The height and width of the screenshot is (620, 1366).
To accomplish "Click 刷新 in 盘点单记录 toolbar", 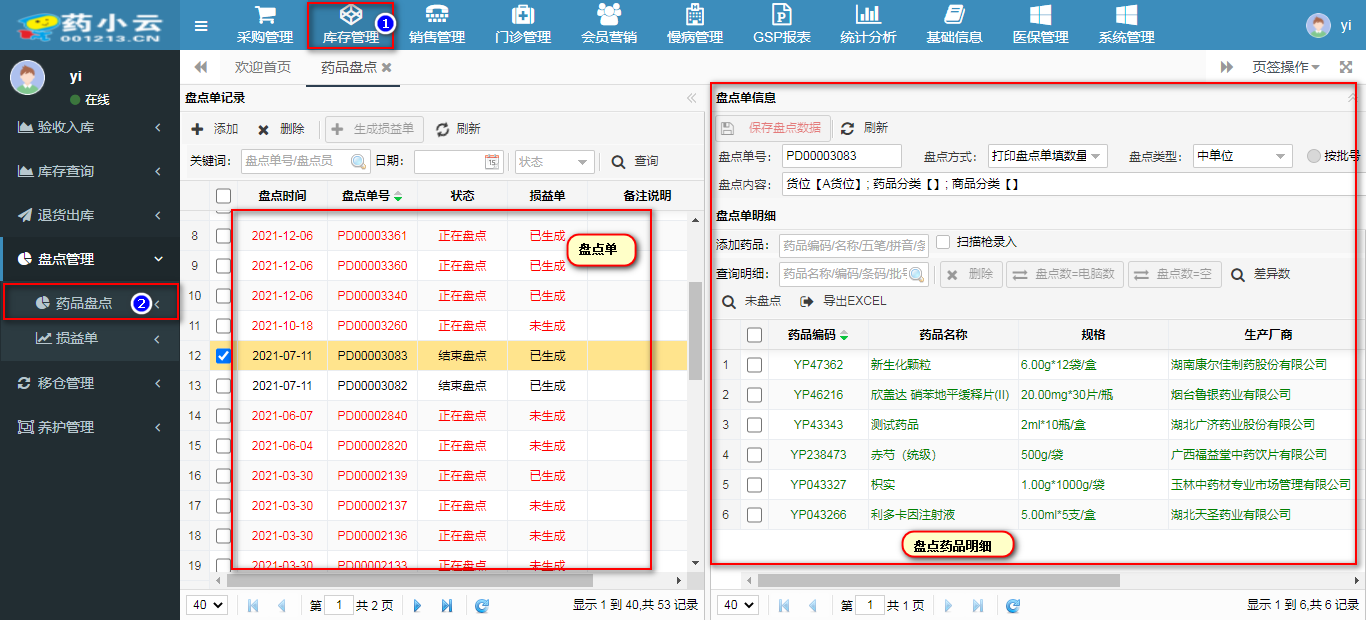I will [x=457, y=129].
